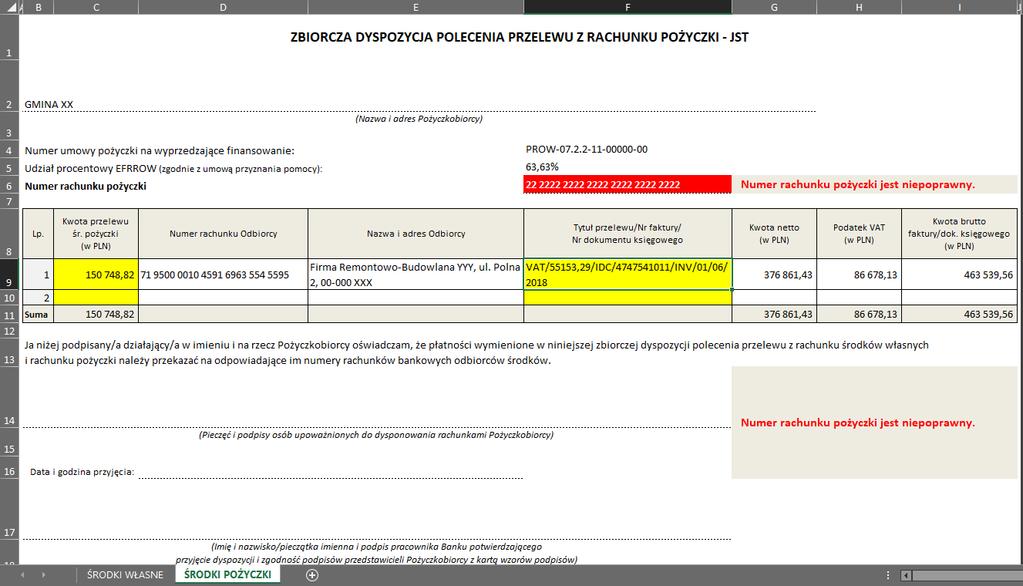
Task: Click Suma row total 150 748,82
Action: click(x=96, y=315)
